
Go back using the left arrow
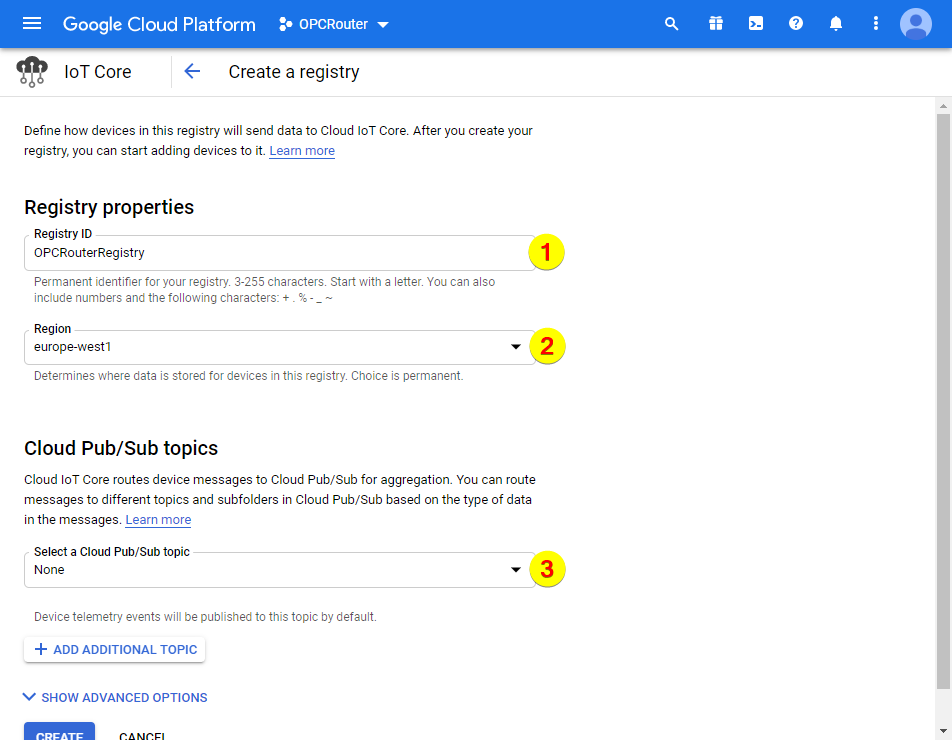coord(192,72)
